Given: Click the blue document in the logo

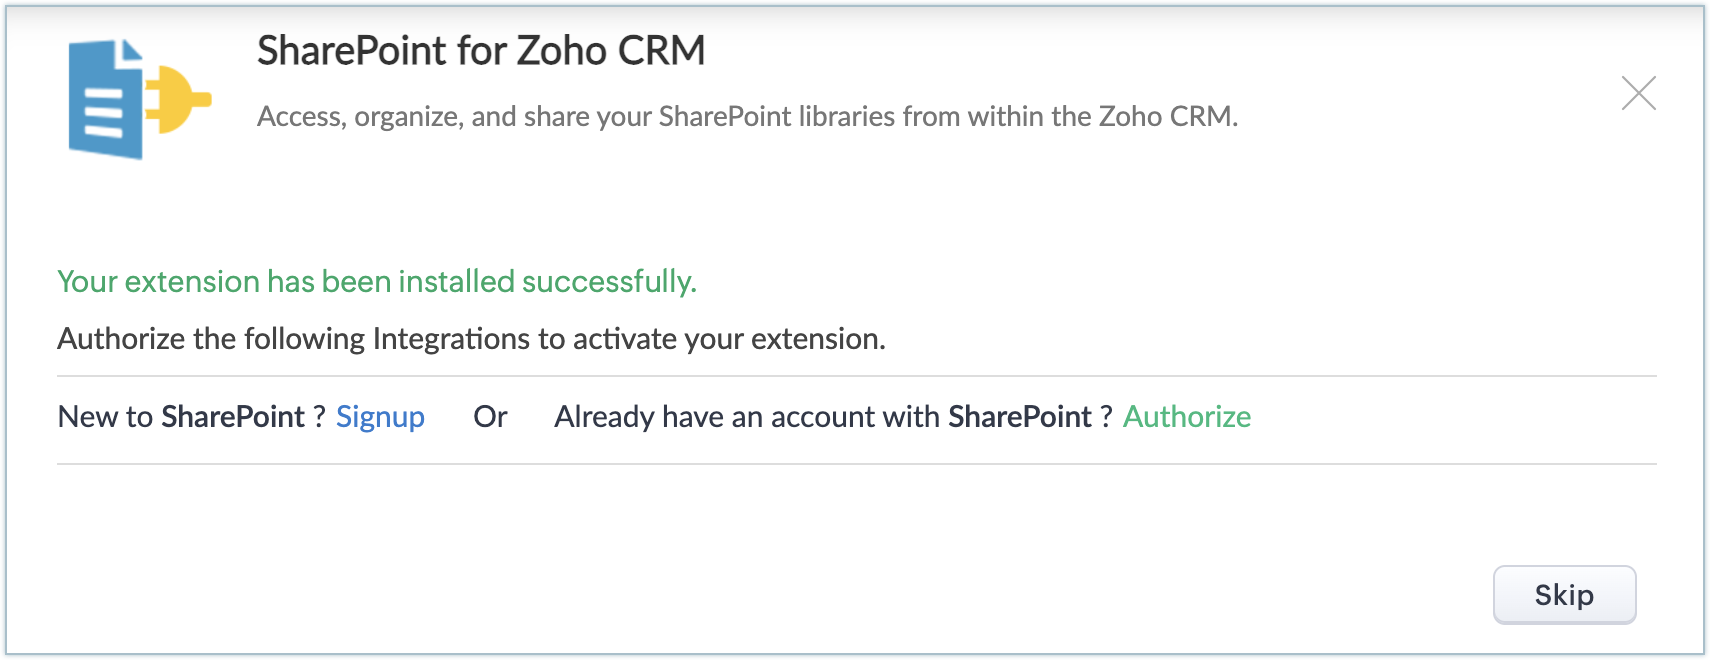Looking at the screenshot, I should (x=103, y=102).
